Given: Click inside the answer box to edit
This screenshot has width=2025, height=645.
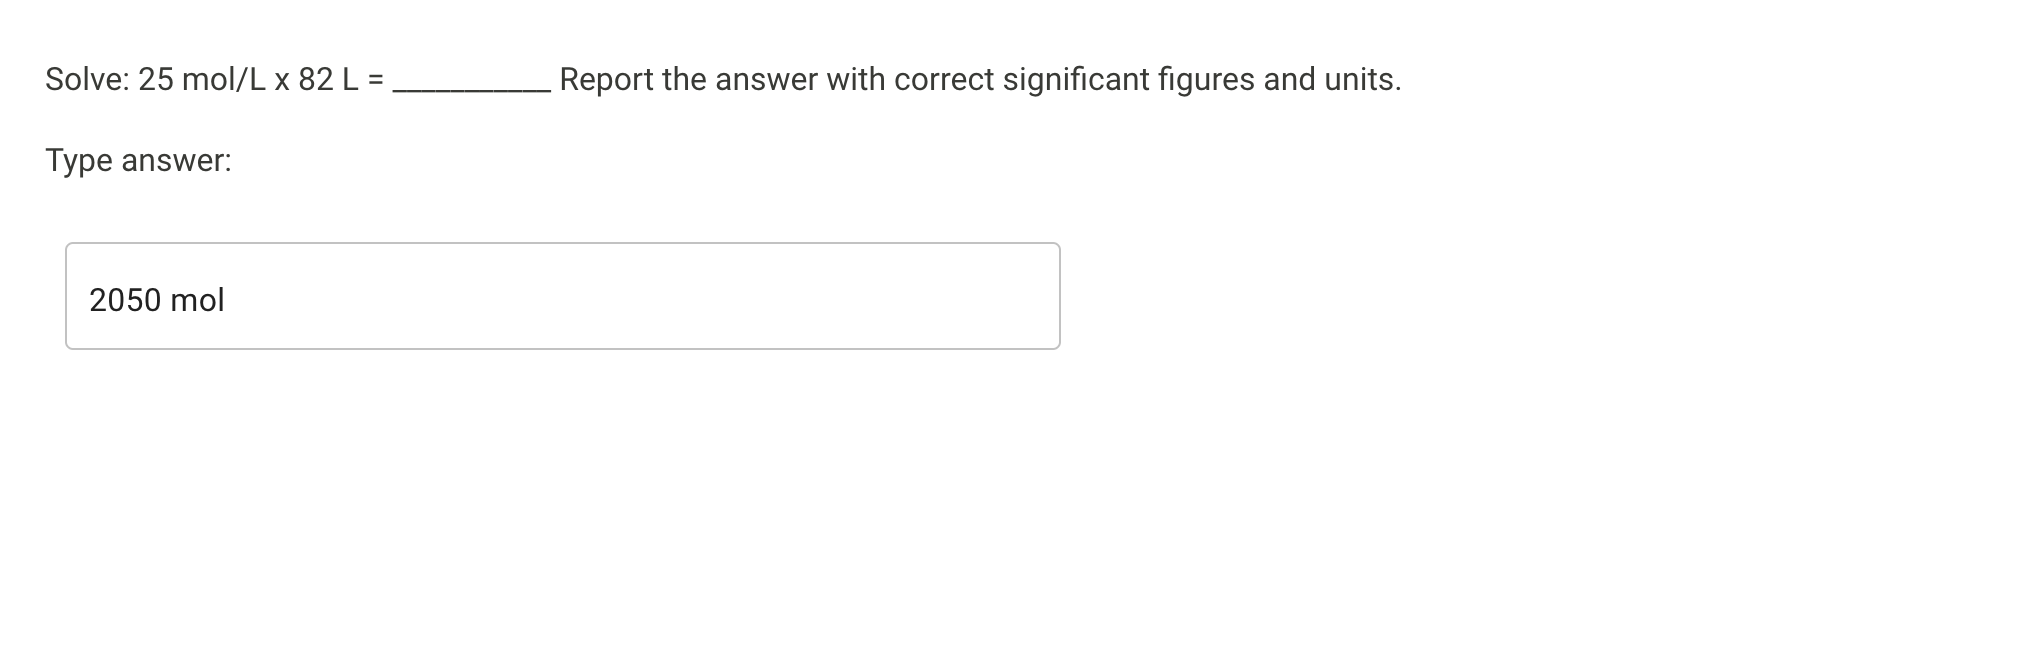Looking at the screenshot, I should tap(500, 295).
